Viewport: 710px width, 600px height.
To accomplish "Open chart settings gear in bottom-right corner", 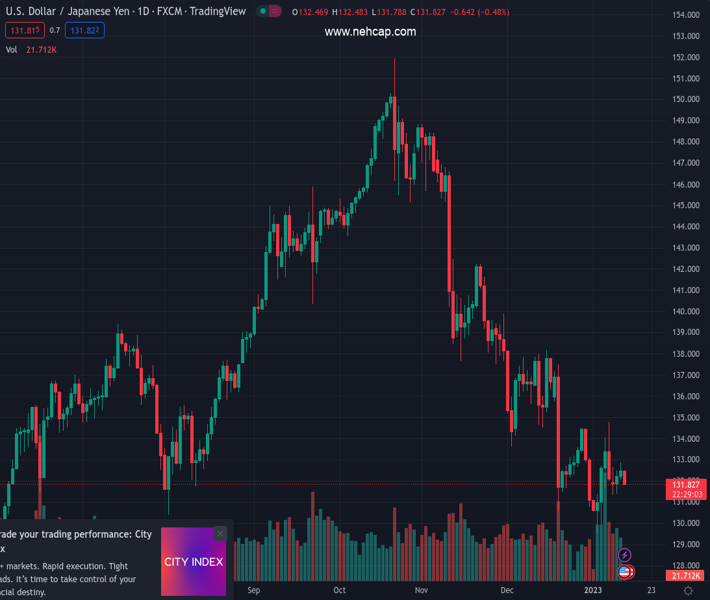I will 688,591.
